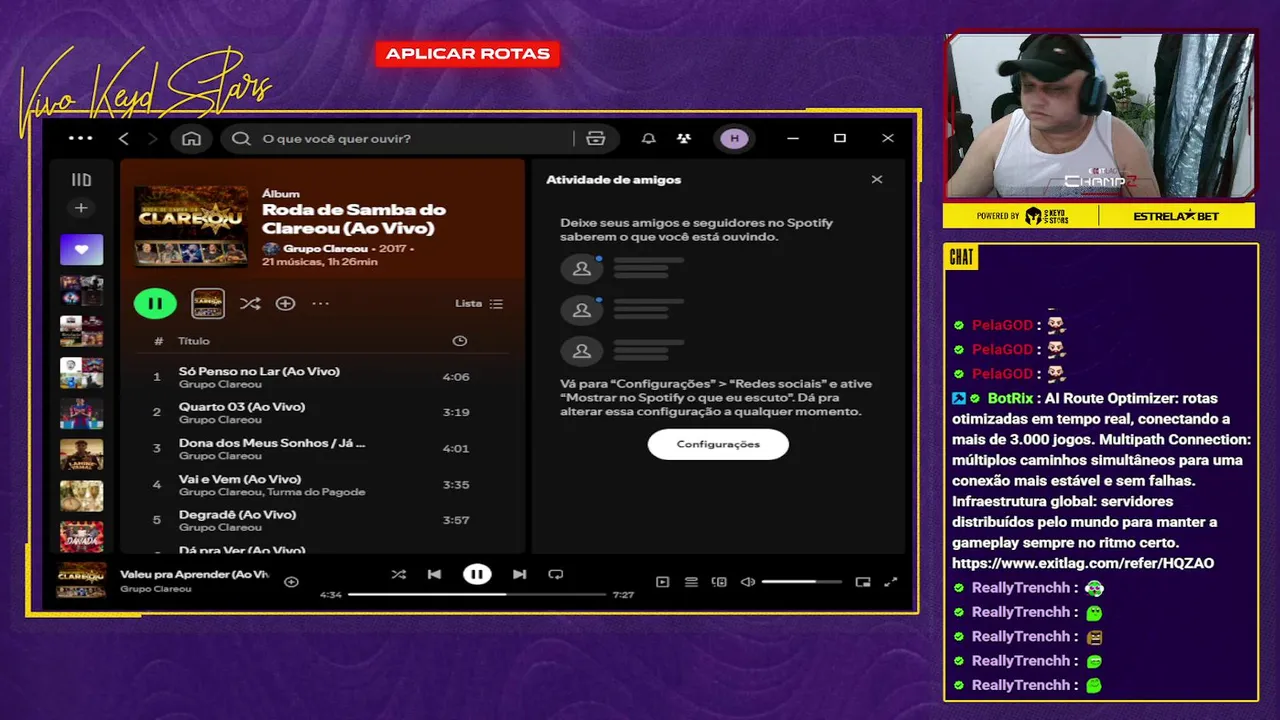
Task: Open the Now Playing view
Action: [x=662, y=582]
